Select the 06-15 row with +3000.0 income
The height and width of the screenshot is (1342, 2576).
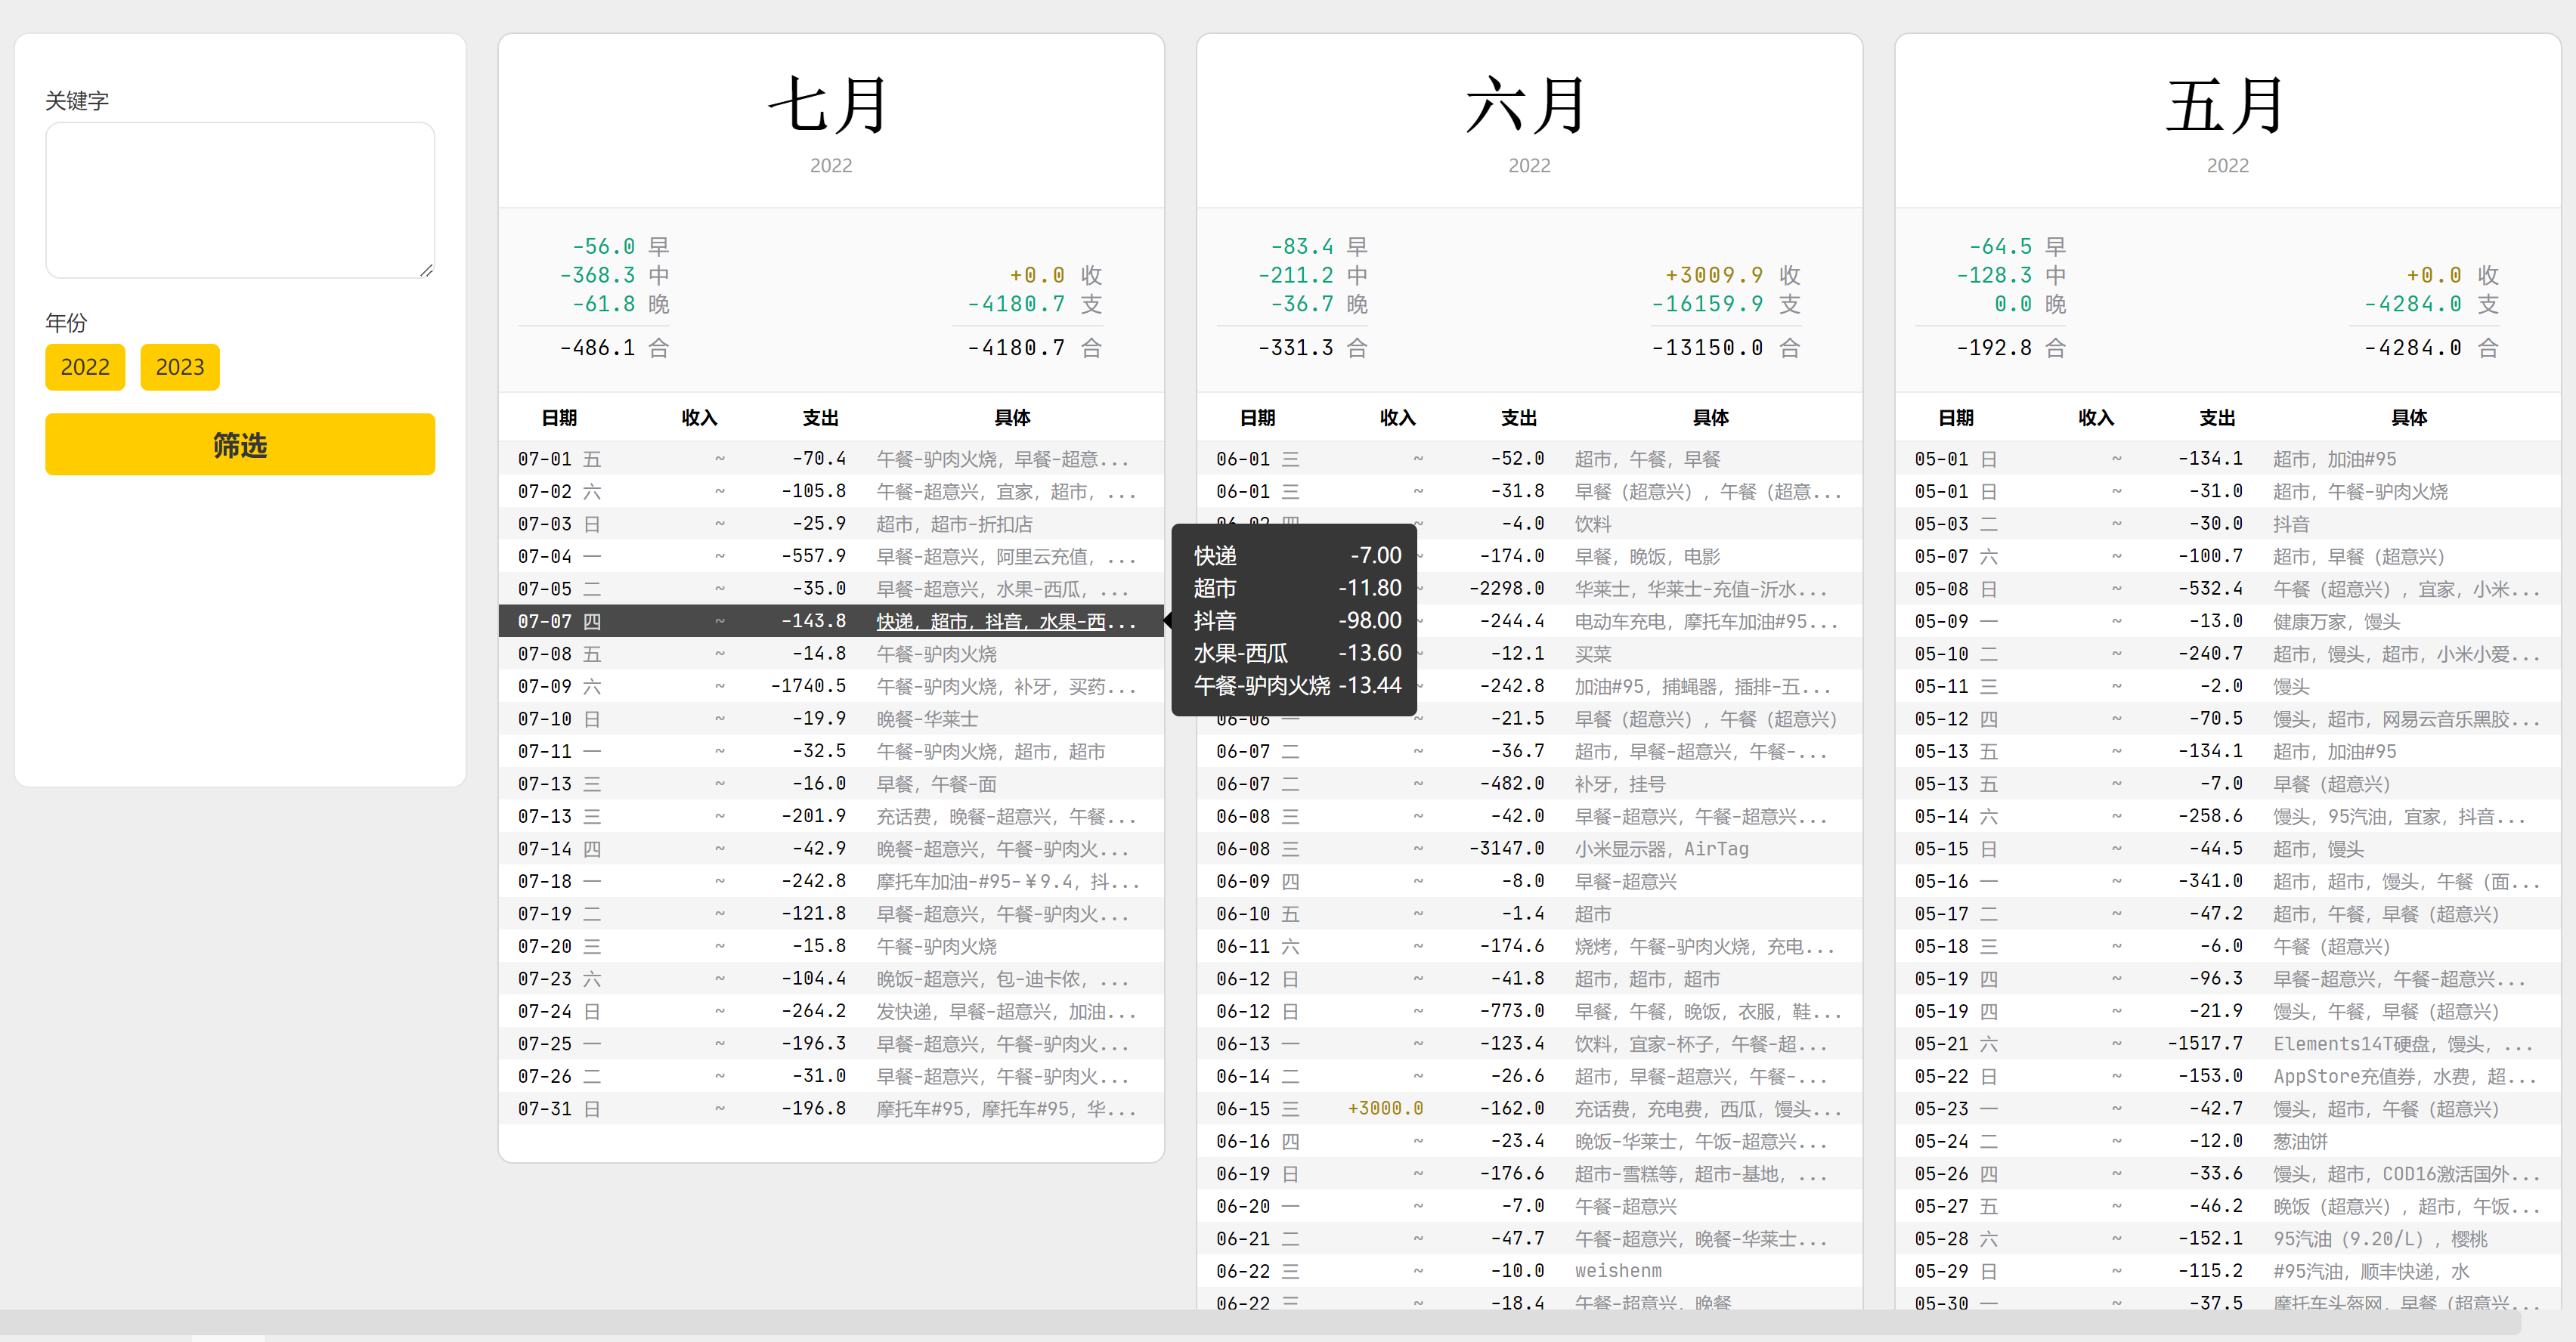1528,1108
